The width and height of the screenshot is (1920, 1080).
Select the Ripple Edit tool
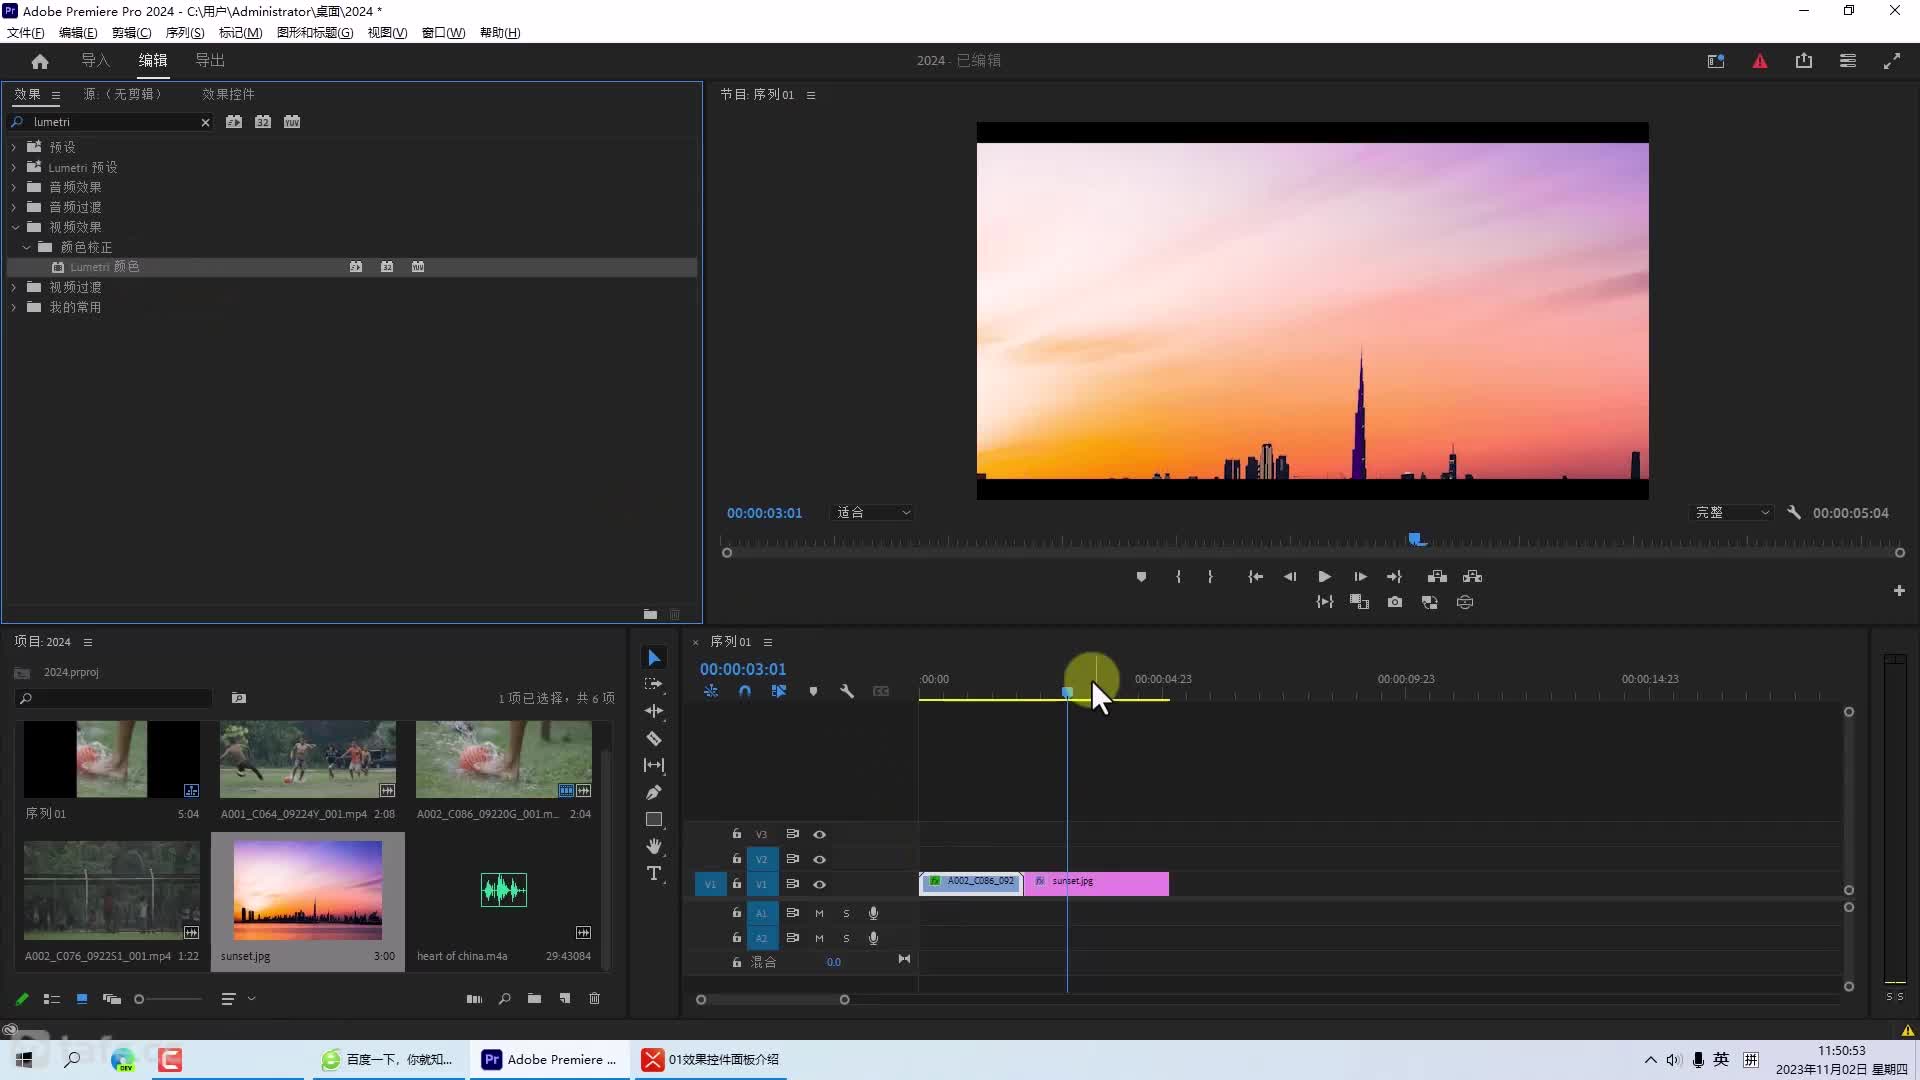tap(654, 711)
